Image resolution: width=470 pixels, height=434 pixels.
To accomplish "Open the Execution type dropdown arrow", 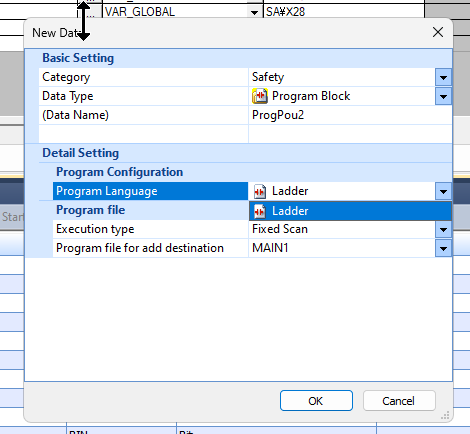I will (x=443, y=229).
